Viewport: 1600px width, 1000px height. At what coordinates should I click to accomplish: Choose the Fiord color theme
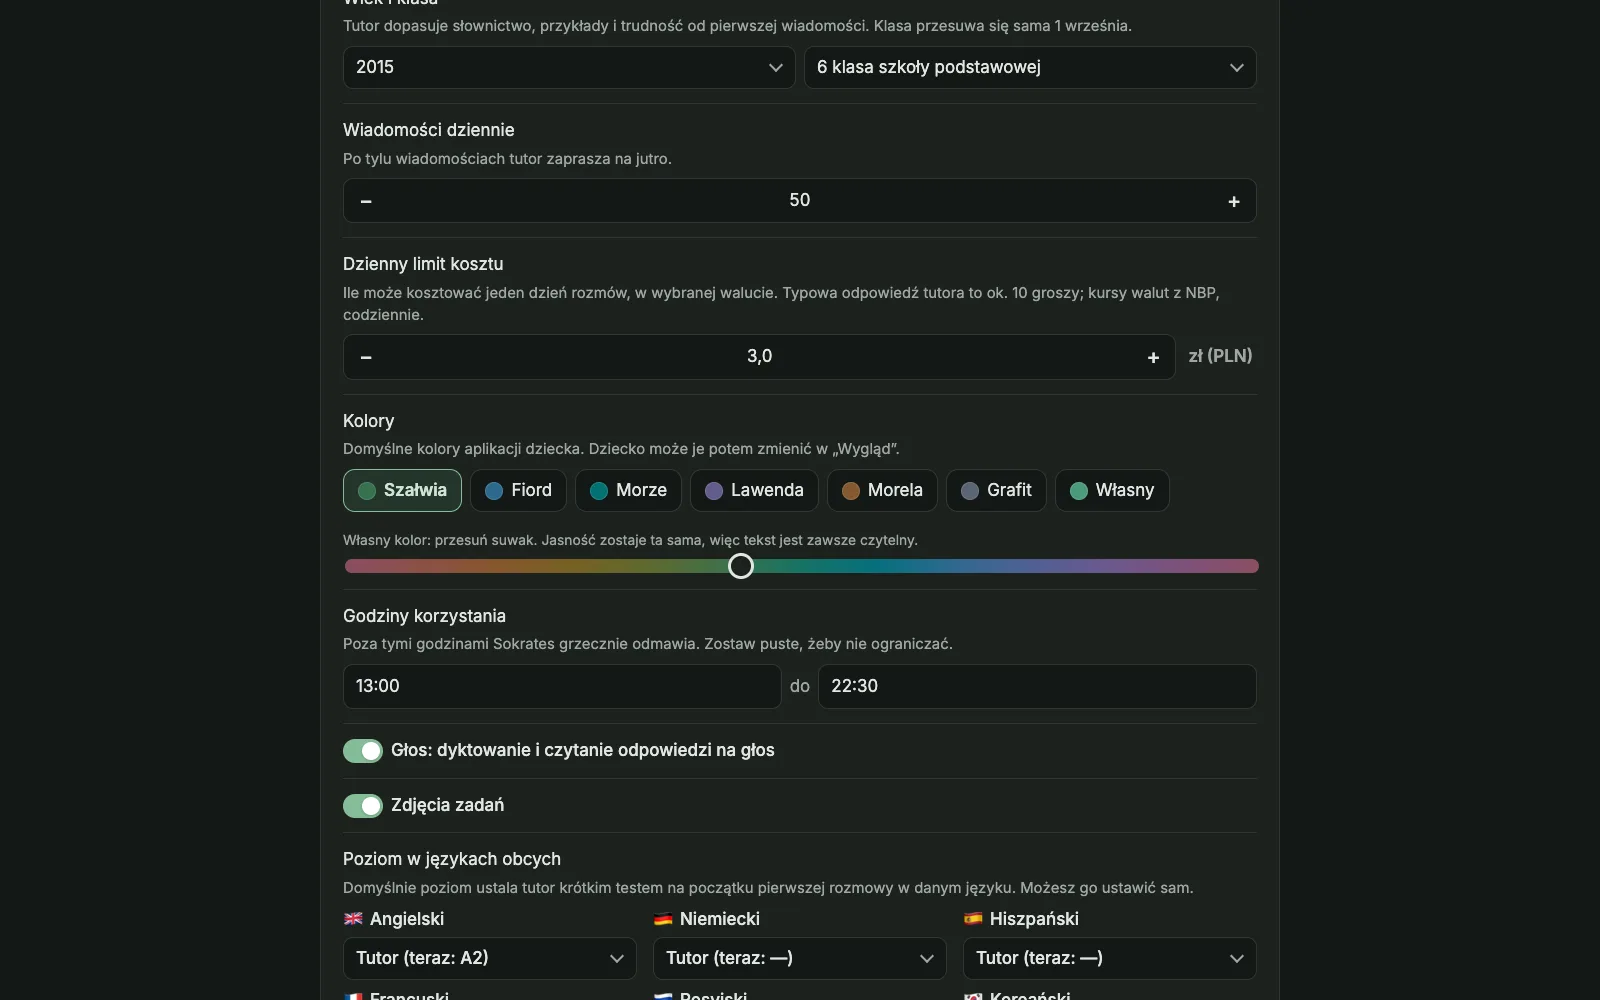point(518,490)
